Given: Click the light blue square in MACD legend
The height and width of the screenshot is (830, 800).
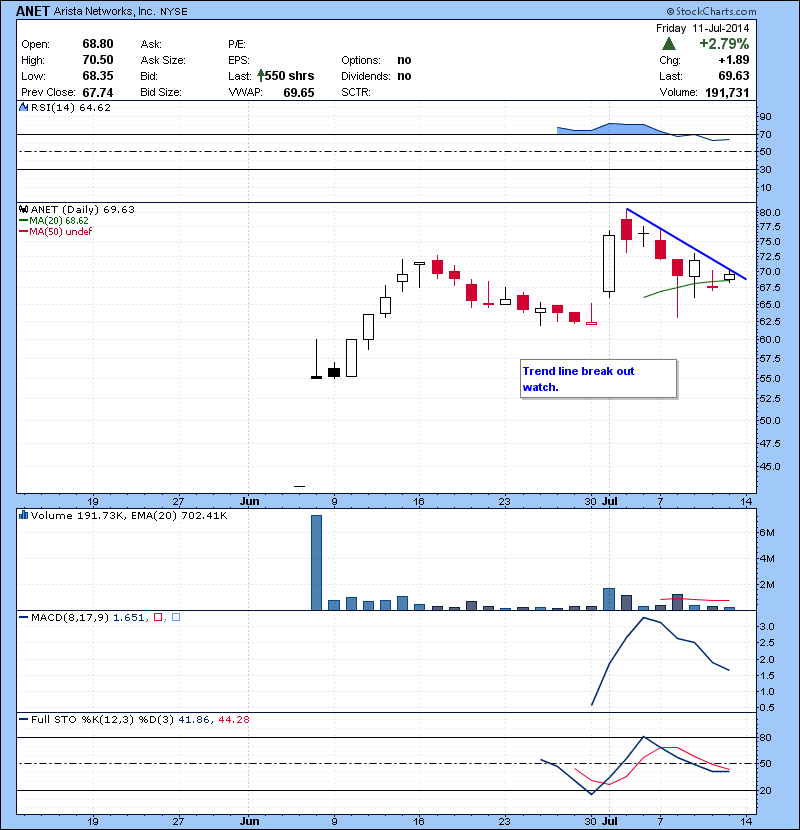Looking at the screenshot, I should tap(176, 617).
